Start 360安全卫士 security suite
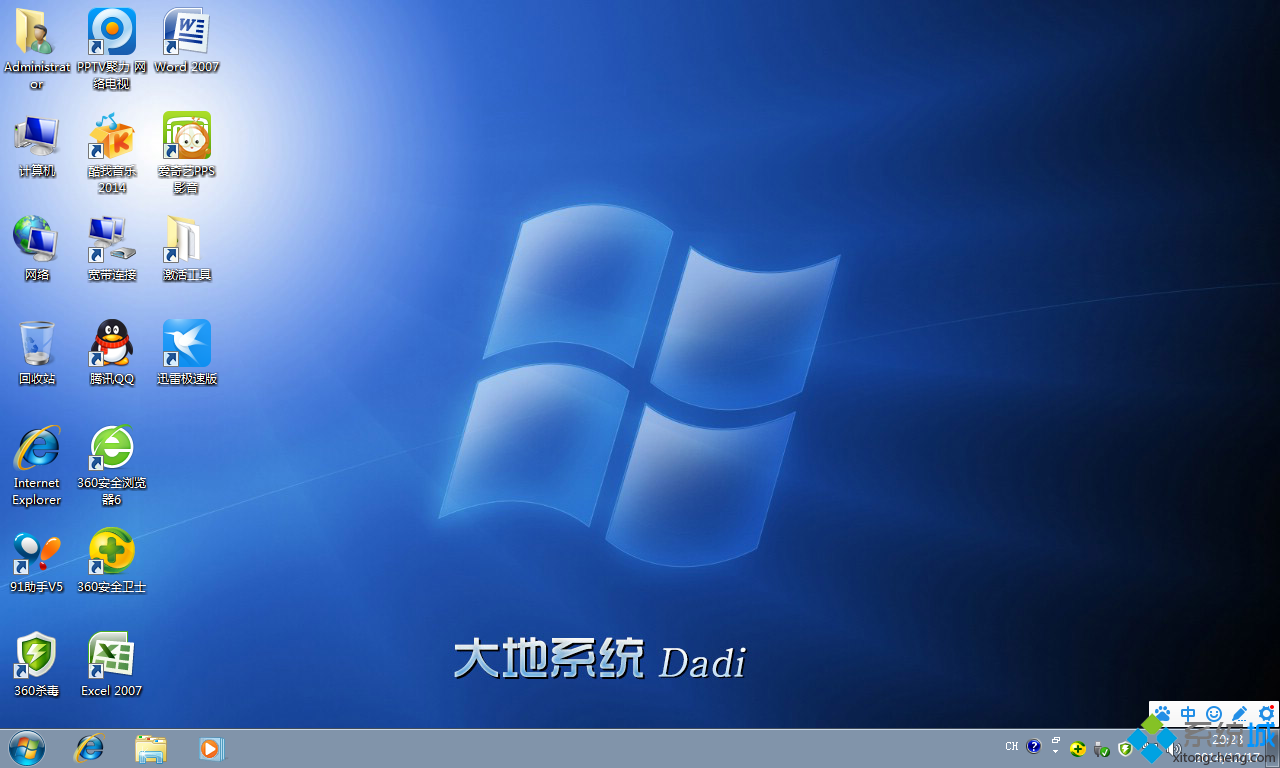1280x768 pixels. pos(111,548)
